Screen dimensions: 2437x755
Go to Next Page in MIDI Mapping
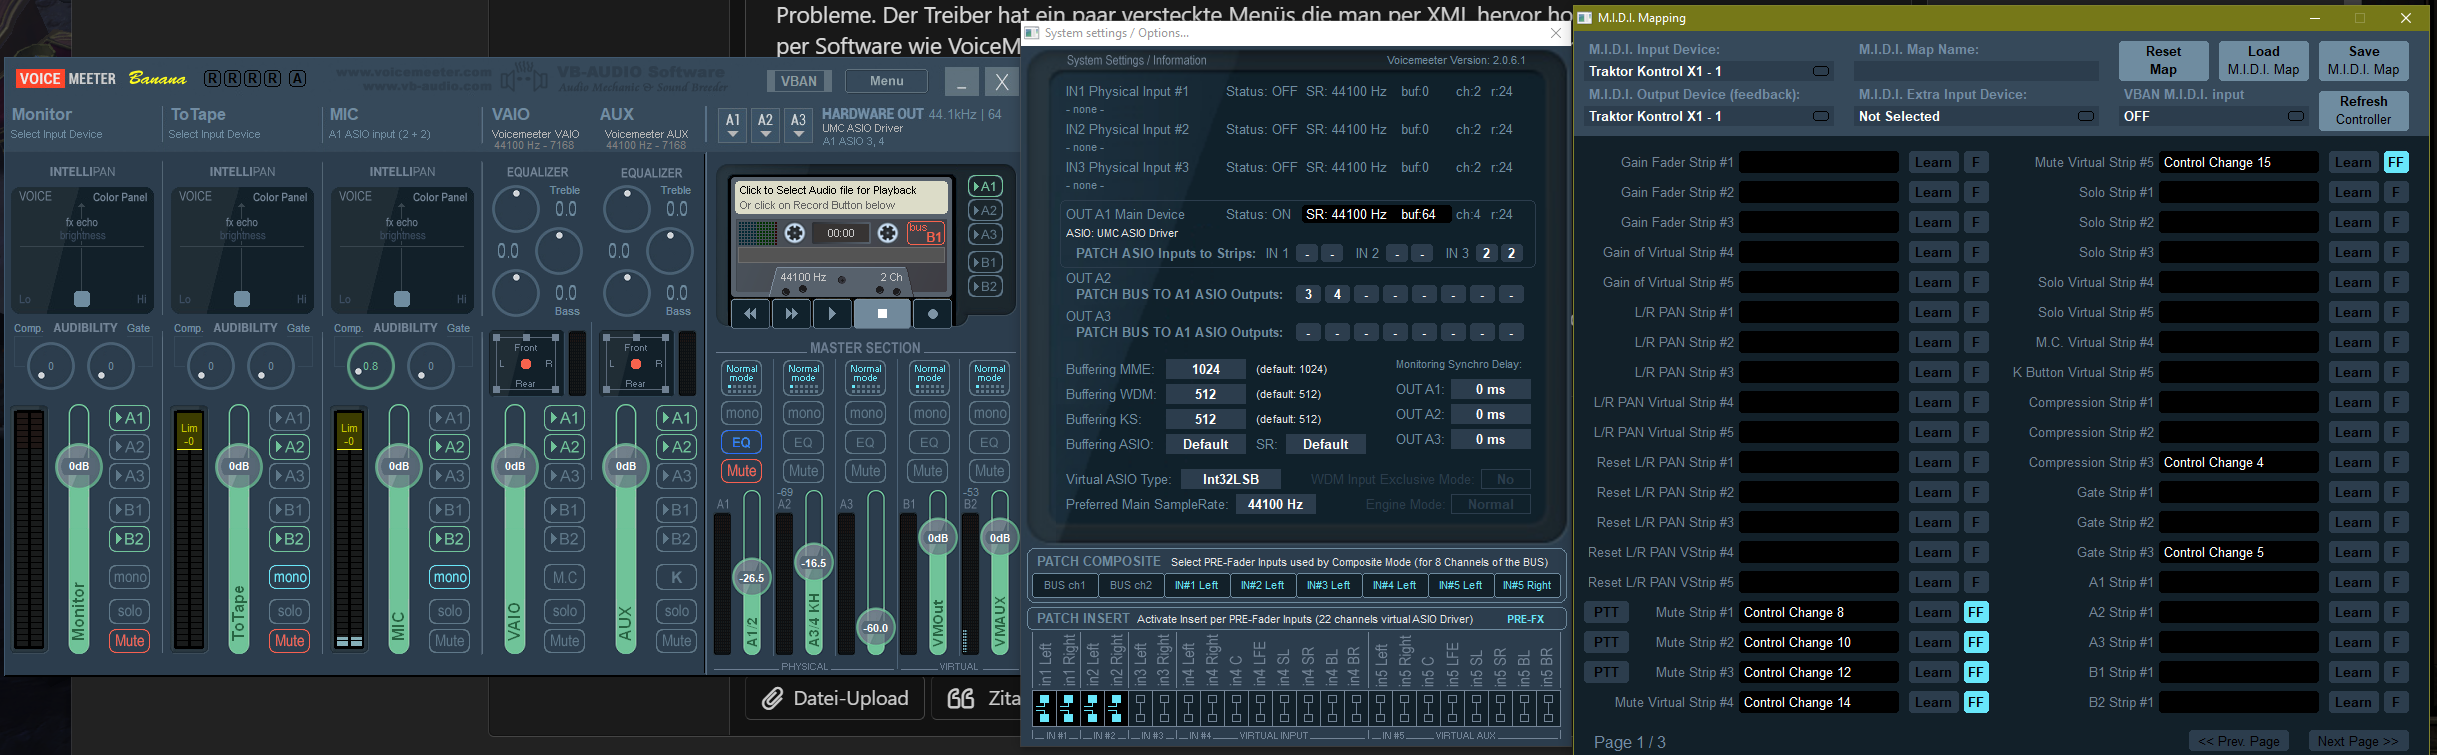[2358, 741]
